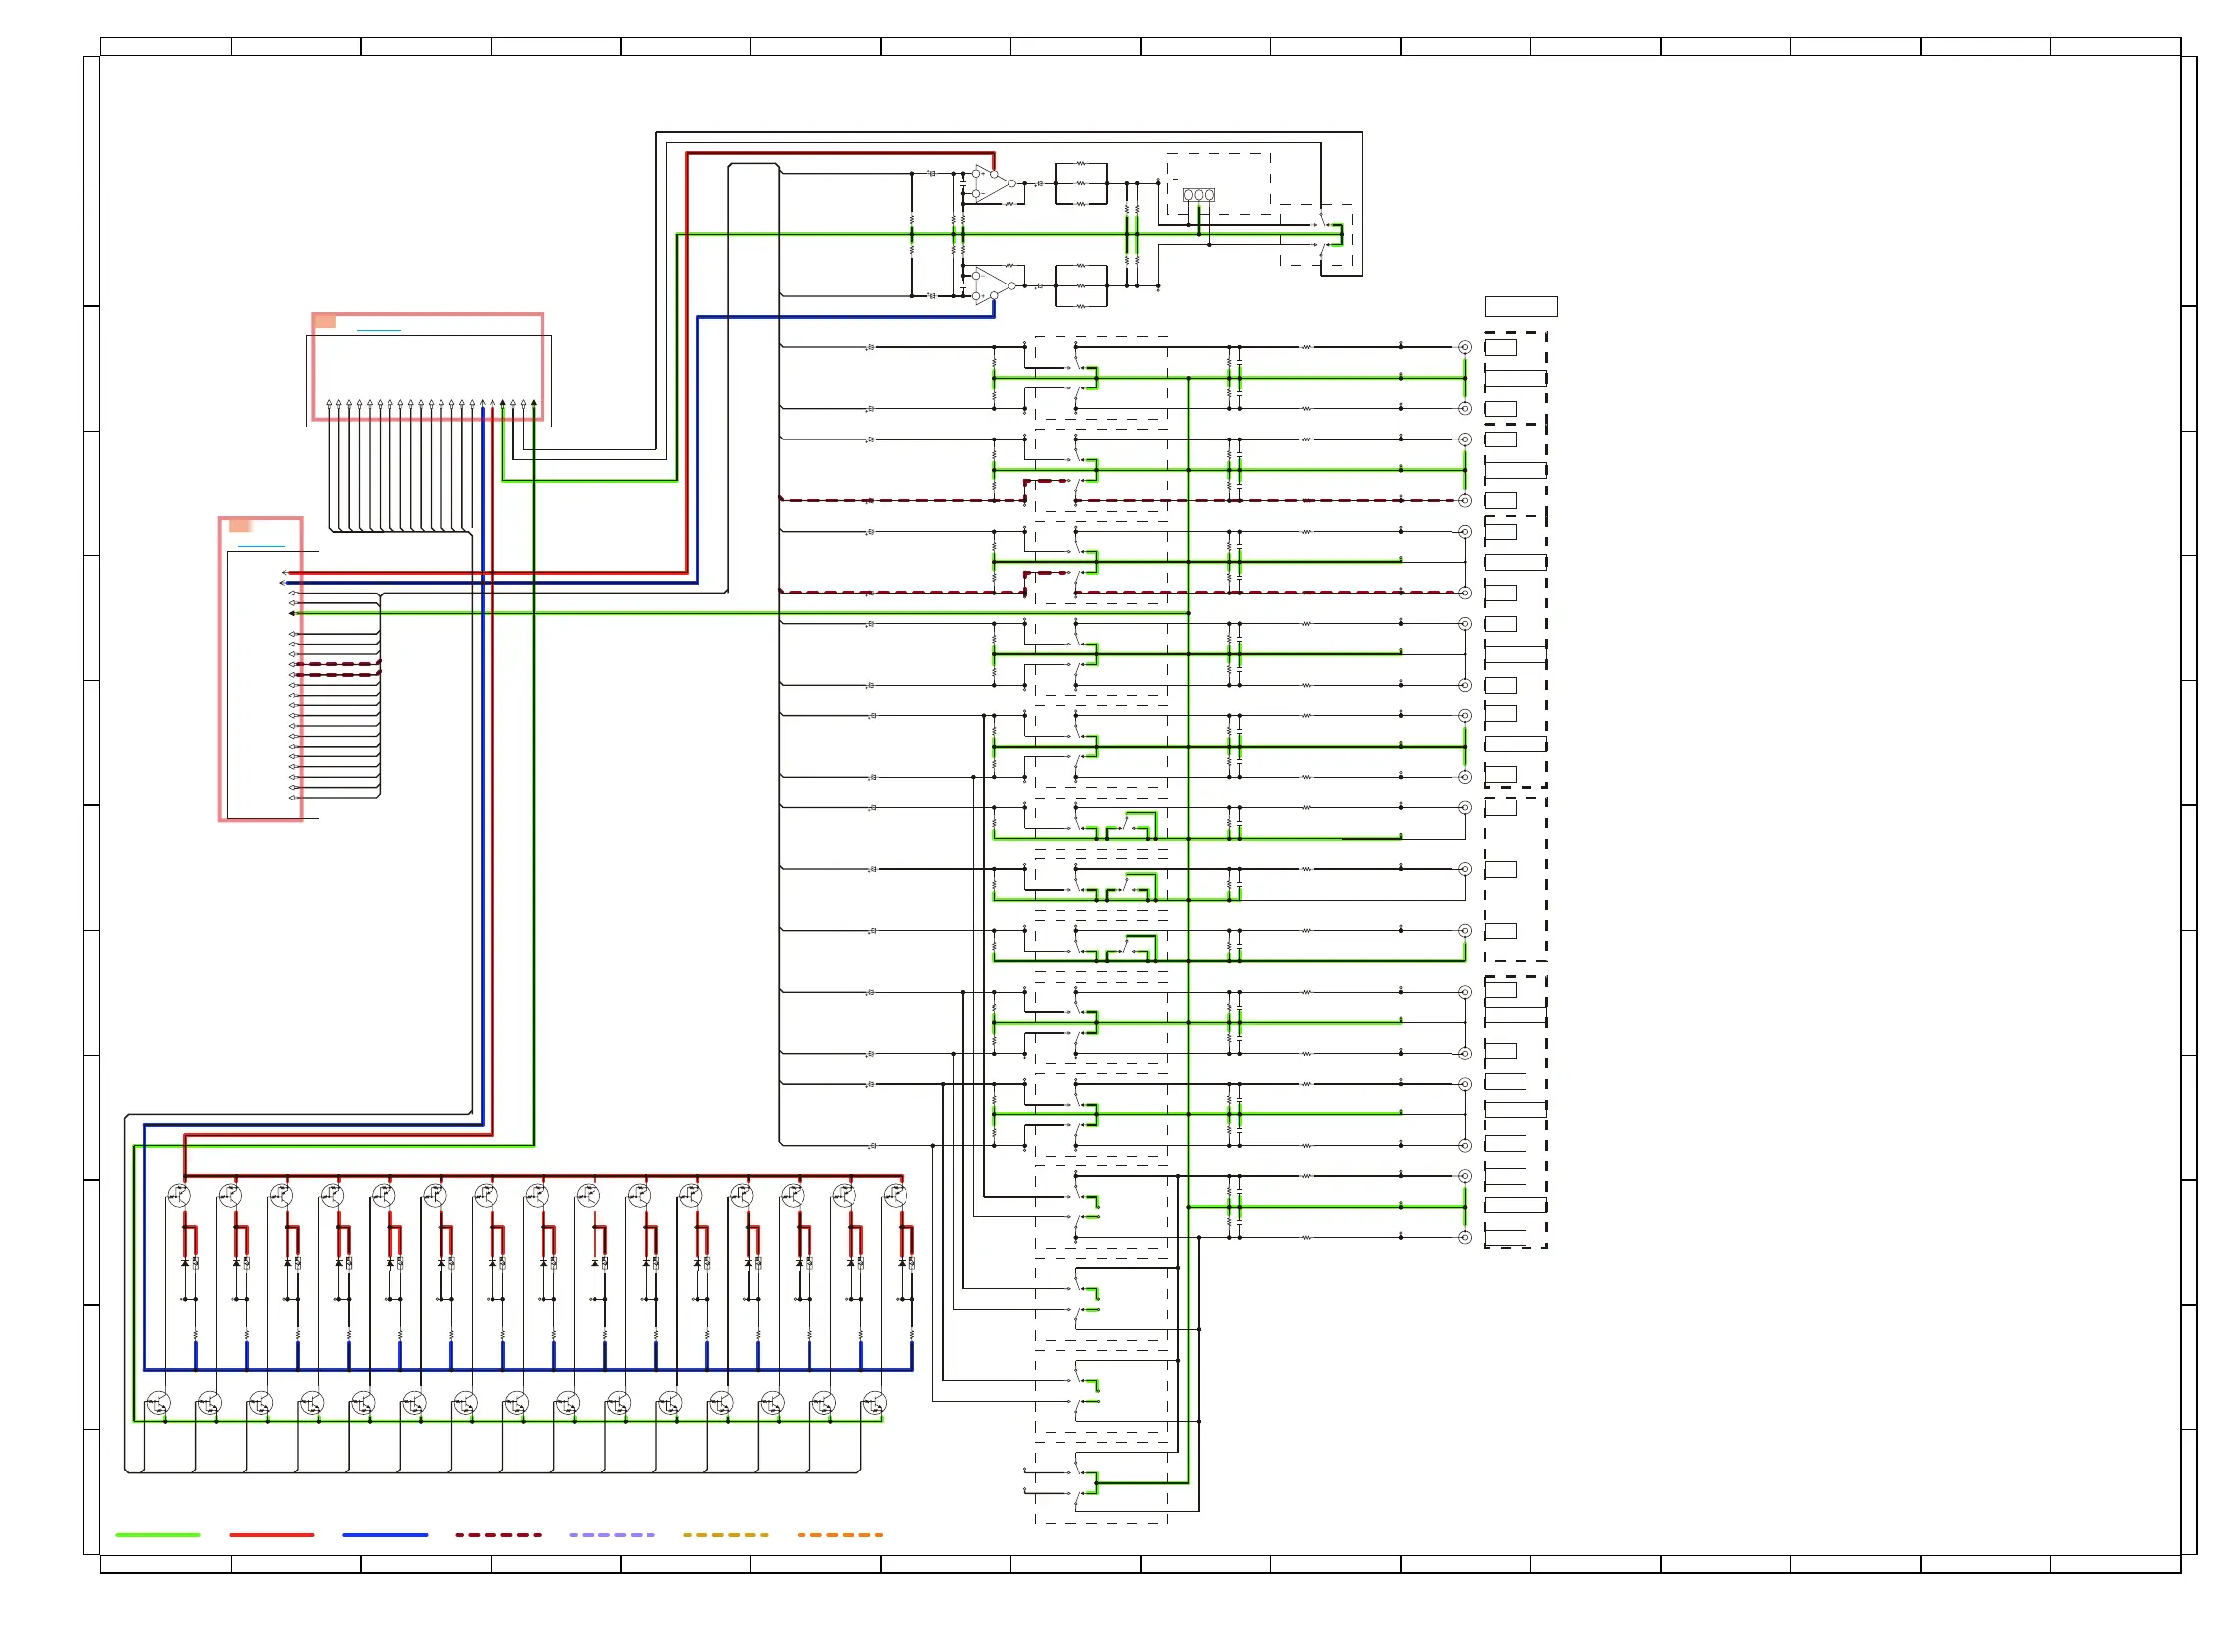This screenshot has height=1652, width=2225.
Task: Click the dashed purple legend line
Action: pos(612,1534)
